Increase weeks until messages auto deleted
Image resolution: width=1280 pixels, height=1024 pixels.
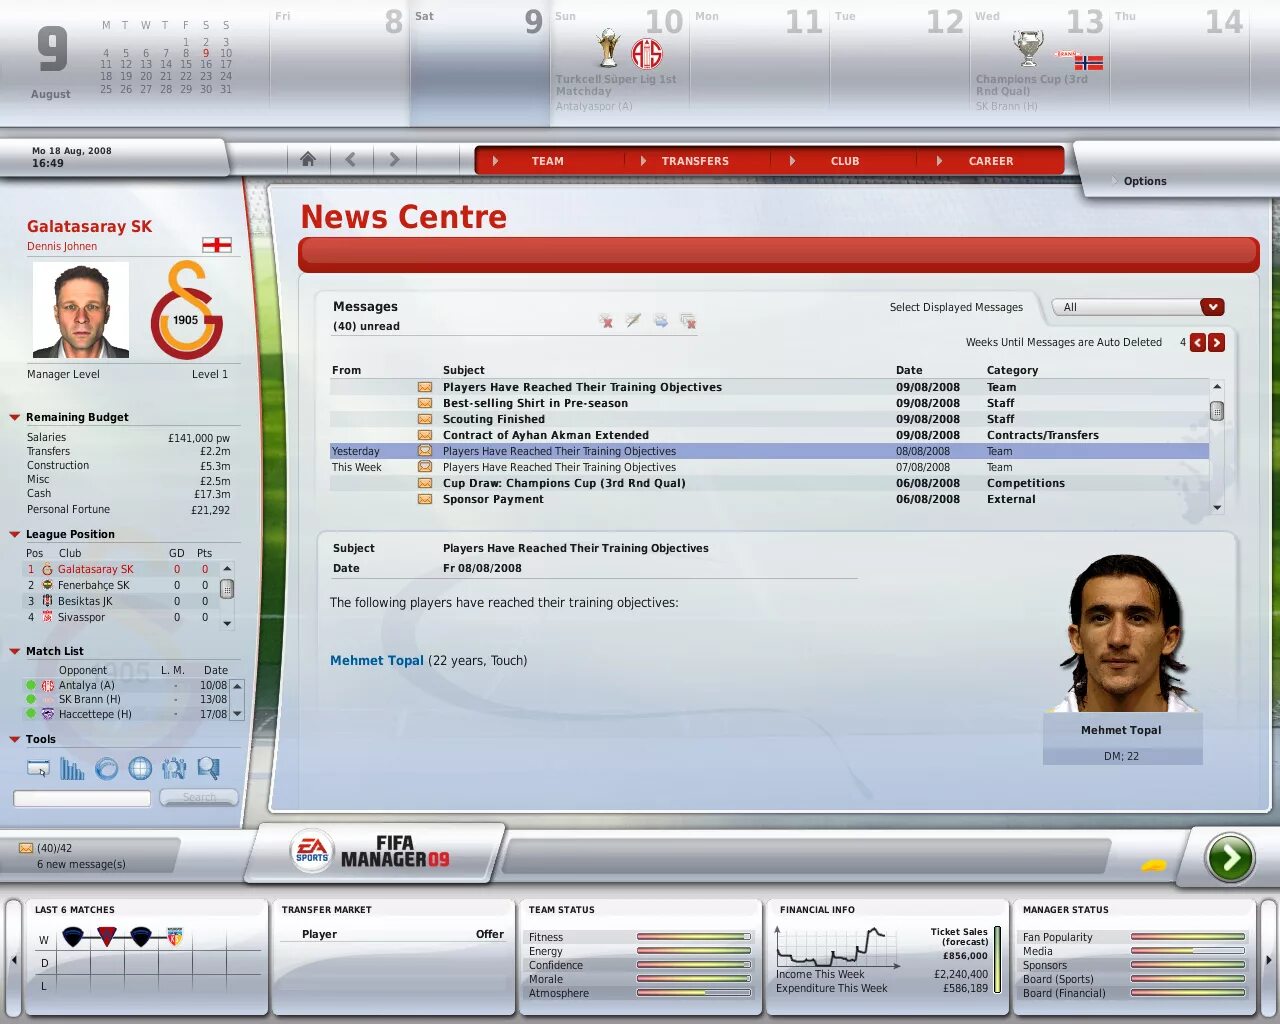click(x=1216, y=342)
